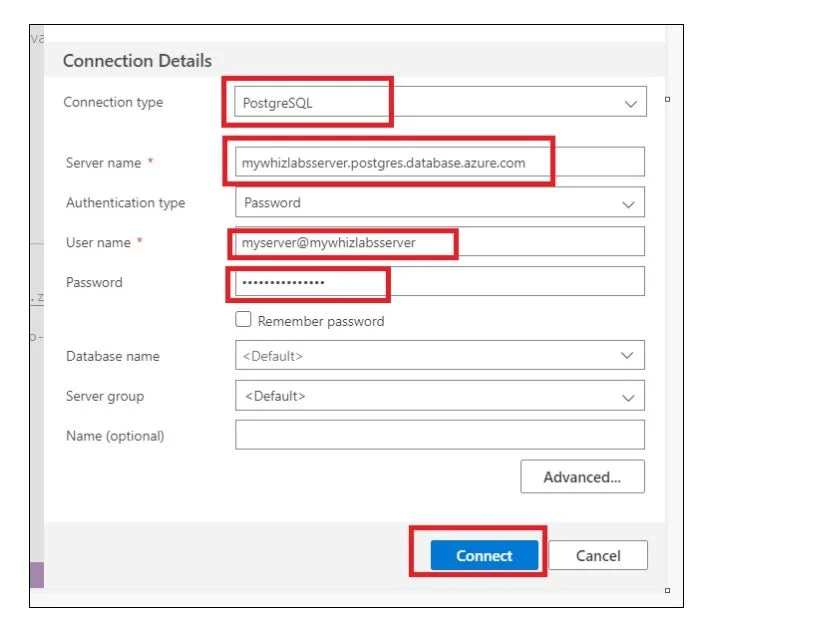Click the Server group chevron arrow

coord(628,398)
